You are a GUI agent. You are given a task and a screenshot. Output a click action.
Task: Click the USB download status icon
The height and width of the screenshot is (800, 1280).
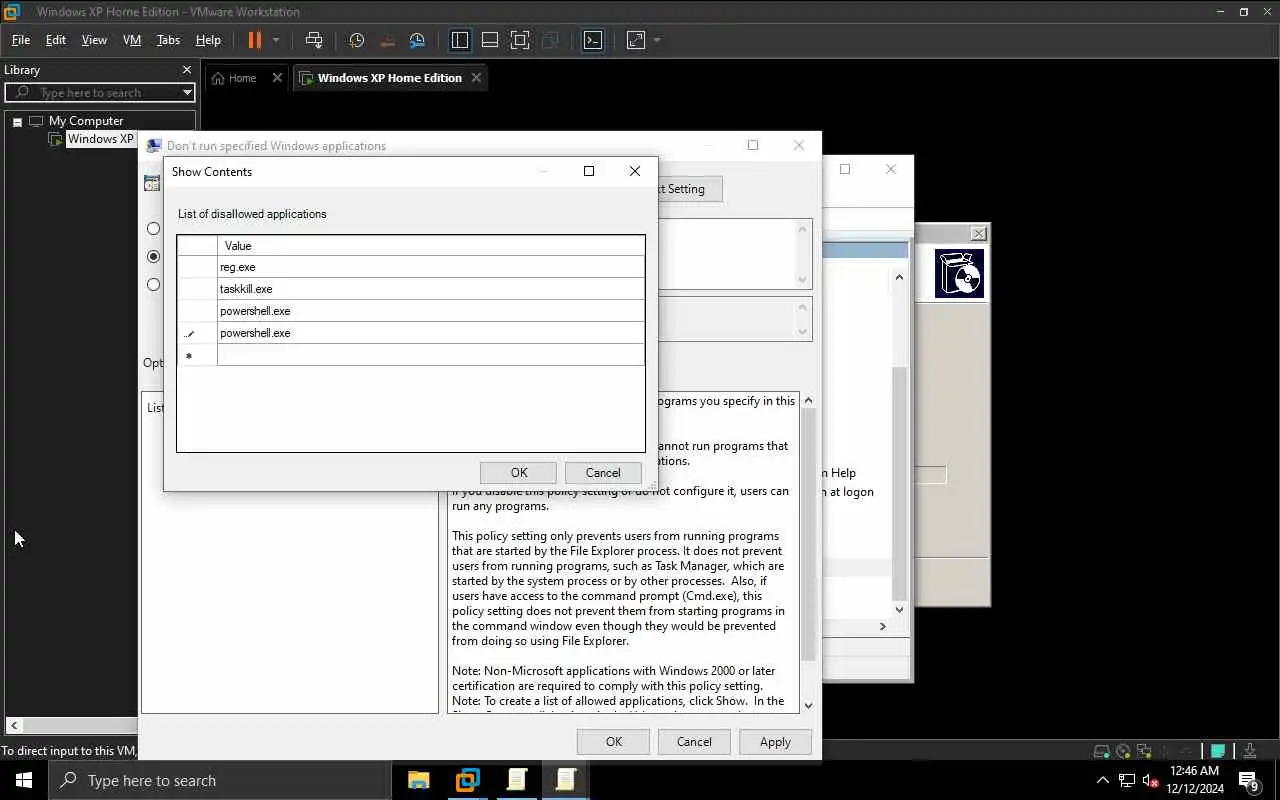click(x=1250, y=751)
